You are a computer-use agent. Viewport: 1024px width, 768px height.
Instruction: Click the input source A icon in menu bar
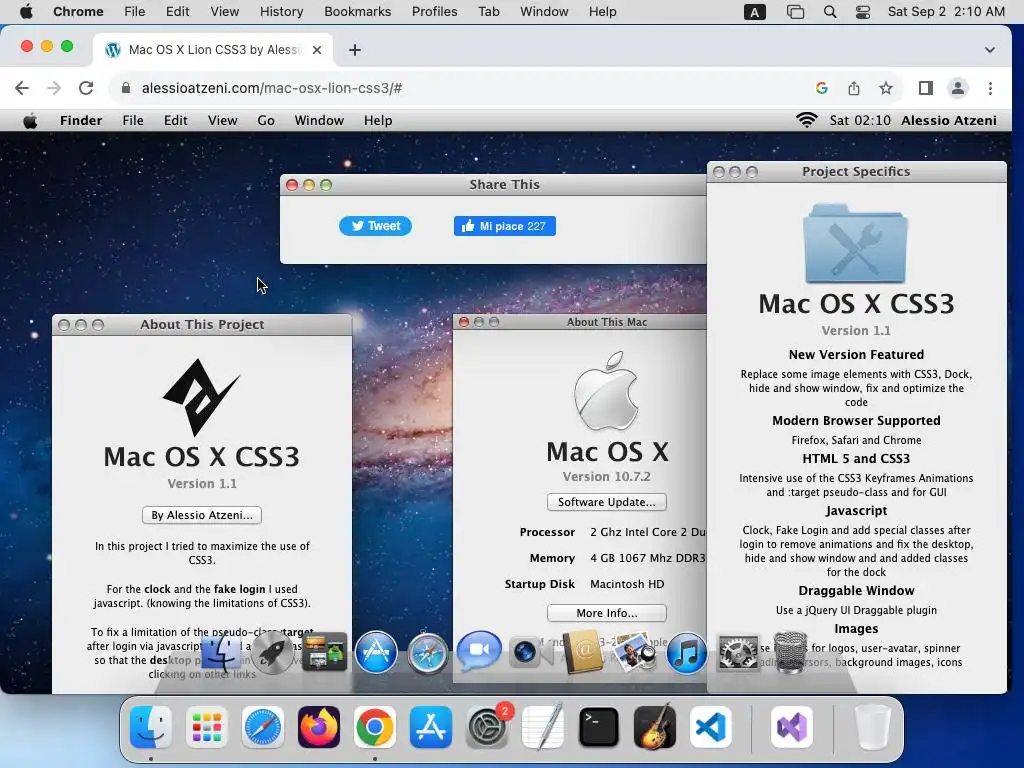coord(754,12)
